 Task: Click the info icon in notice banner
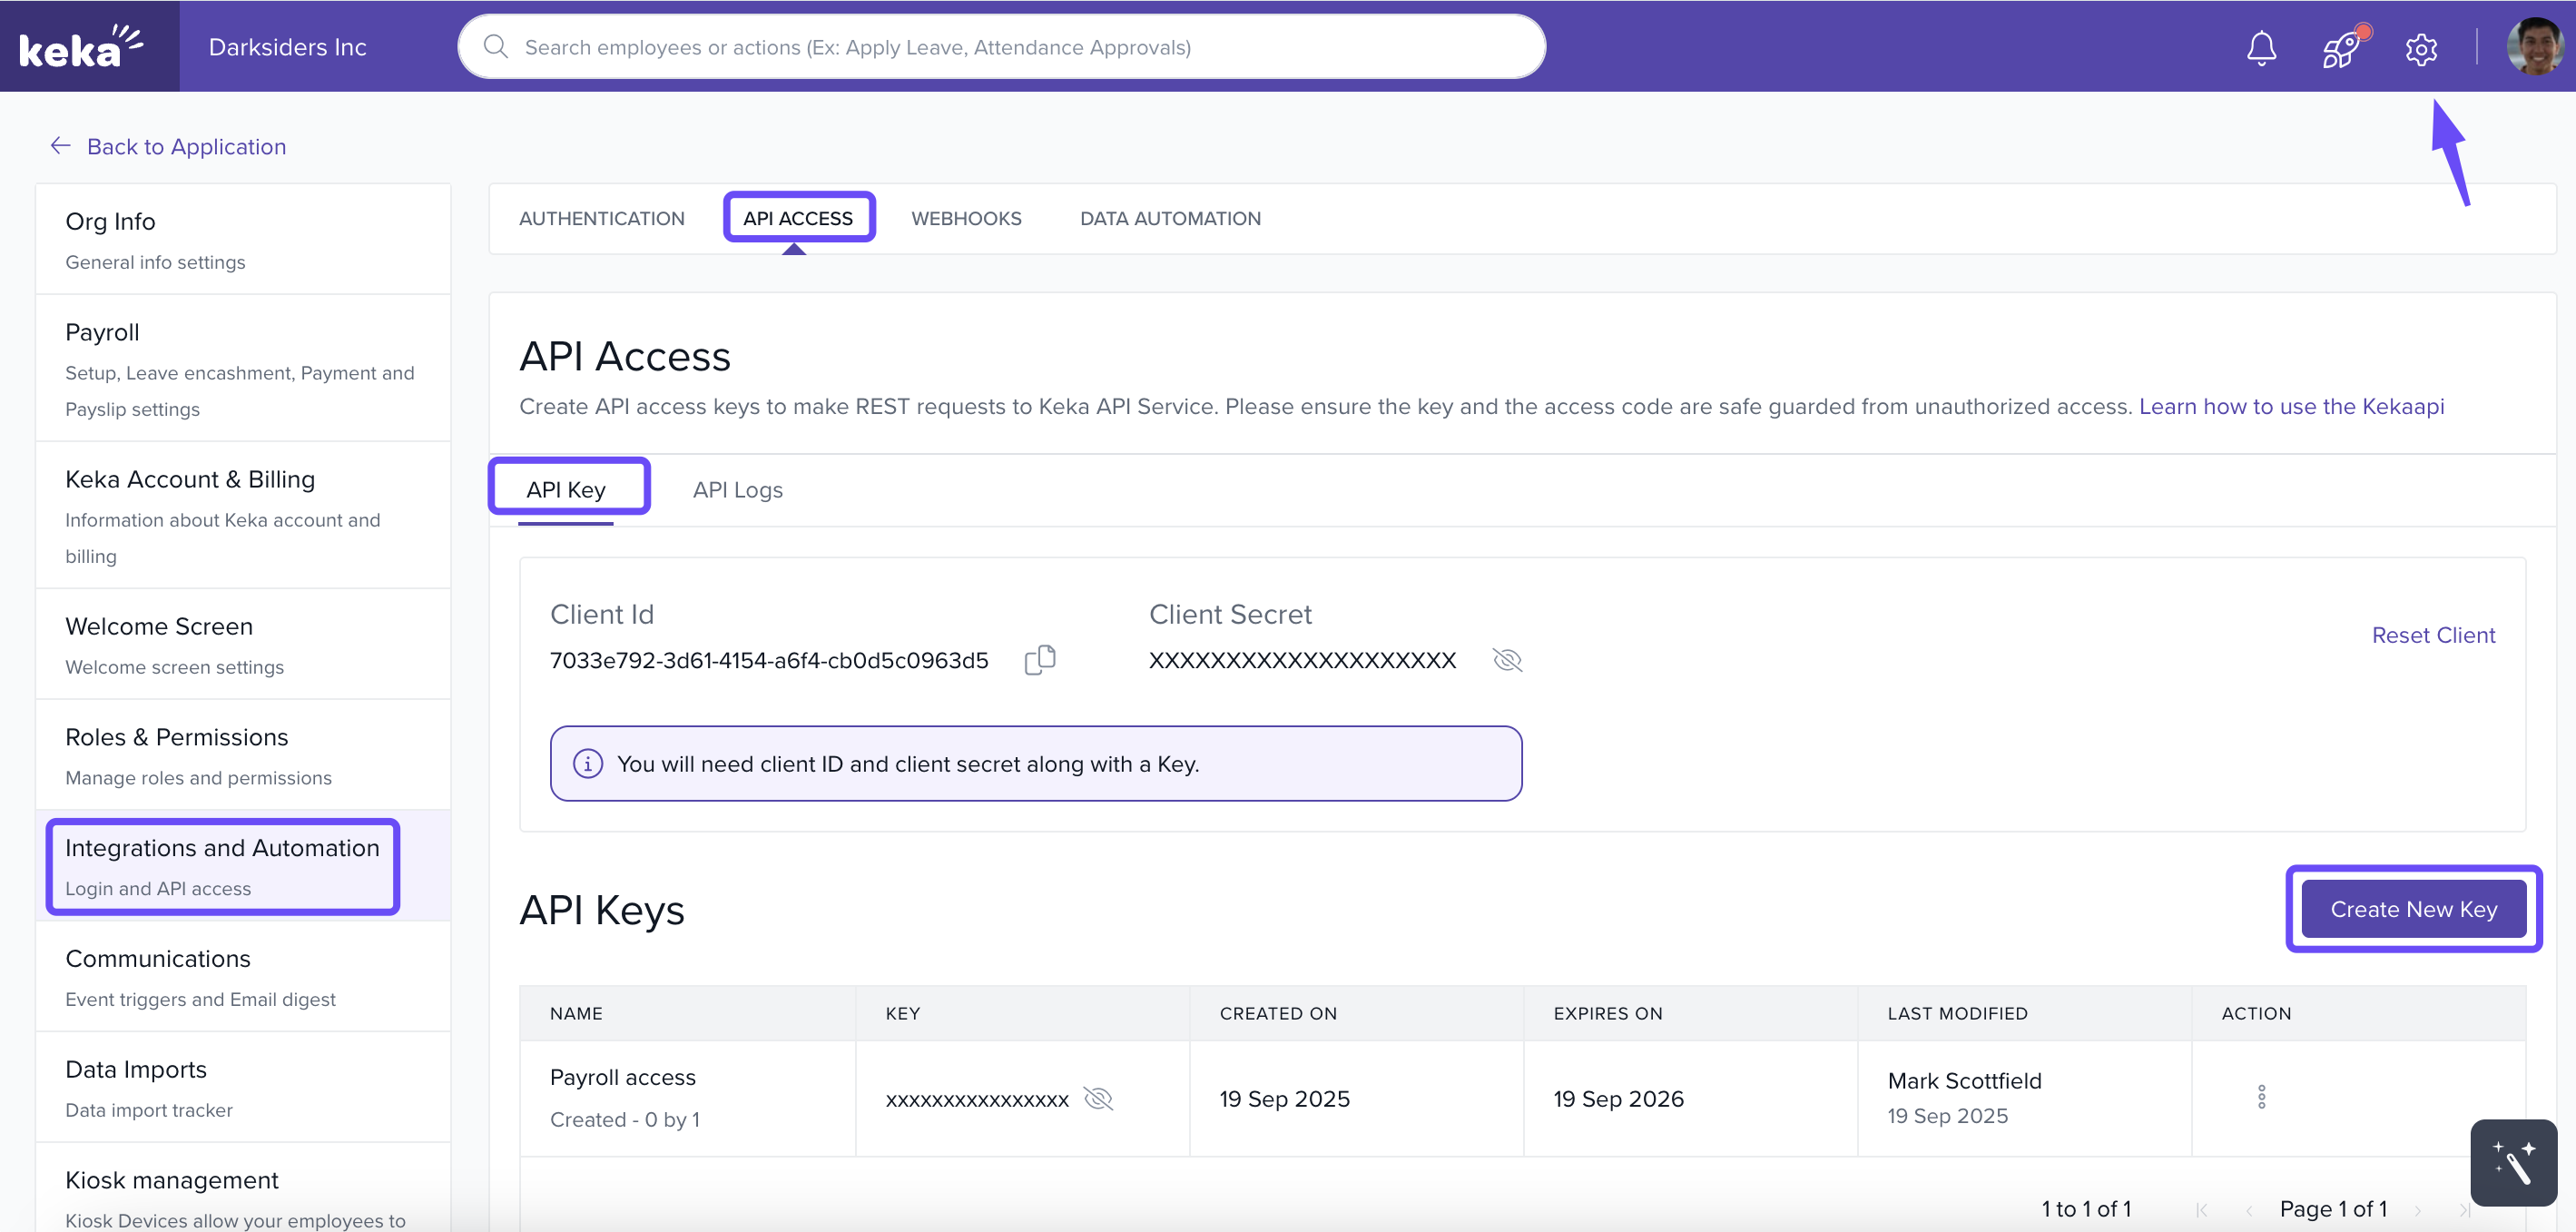(x=588, y=764)
